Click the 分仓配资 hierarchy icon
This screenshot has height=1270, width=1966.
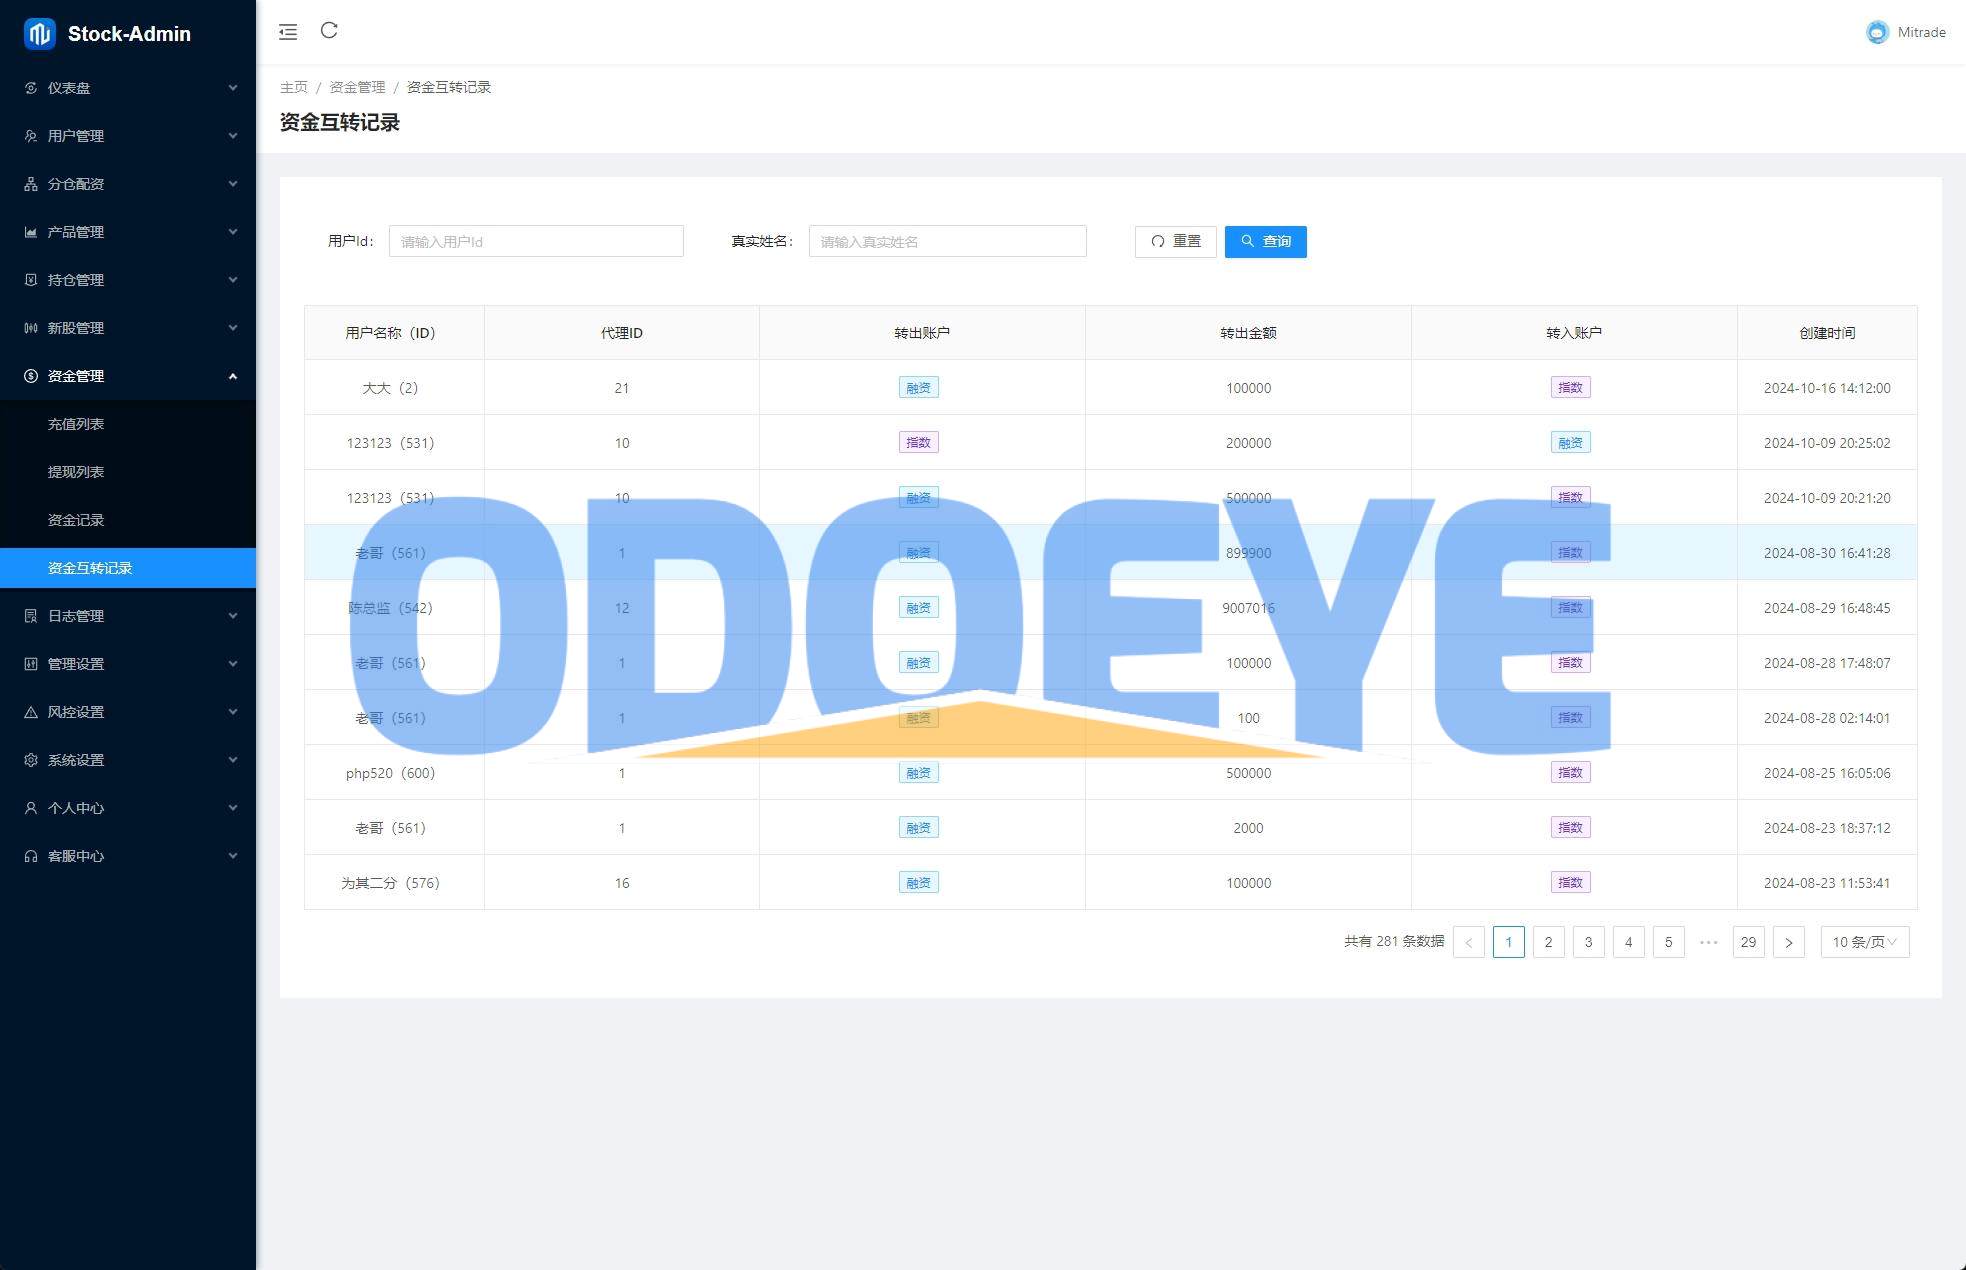click(x=31, y=184)
